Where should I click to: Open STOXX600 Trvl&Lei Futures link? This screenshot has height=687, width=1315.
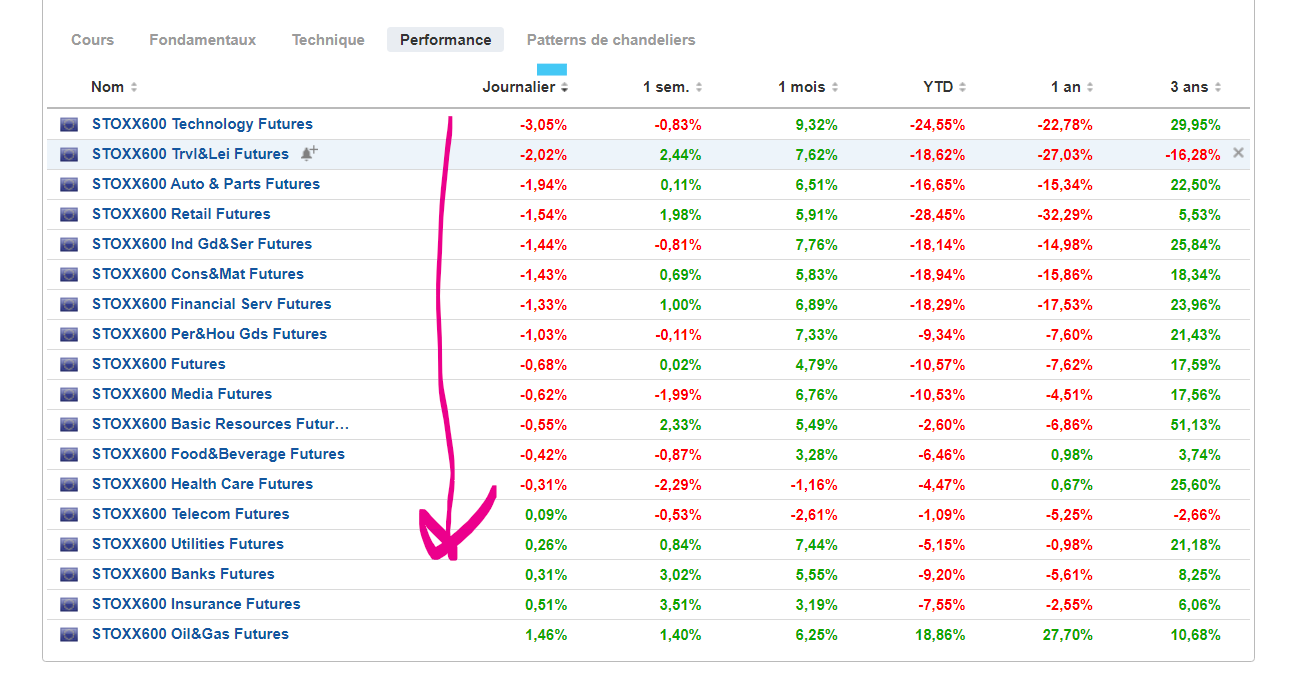click(x=190, y=154)
